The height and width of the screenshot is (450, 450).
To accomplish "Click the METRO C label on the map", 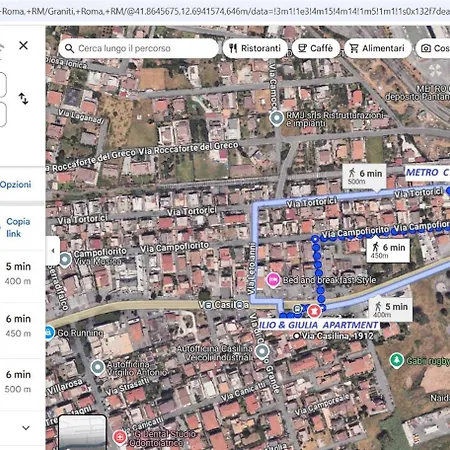I will tap(427, 172).
